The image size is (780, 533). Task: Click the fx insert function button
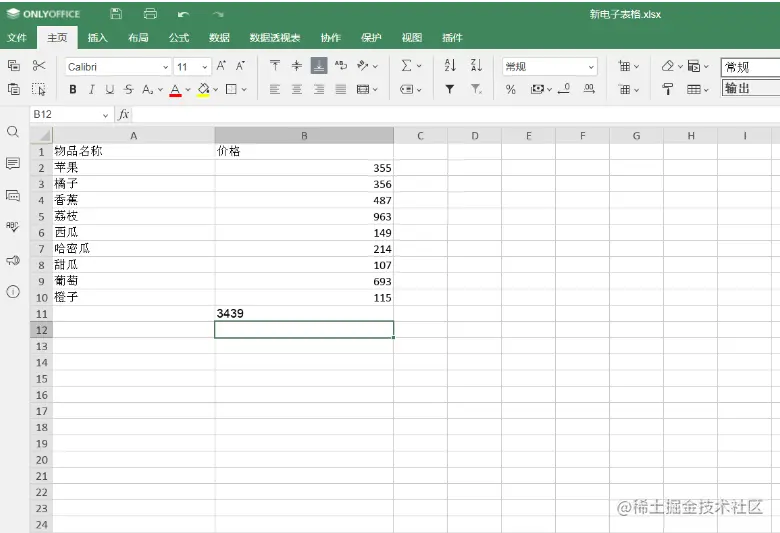click(x=123, y=114)
